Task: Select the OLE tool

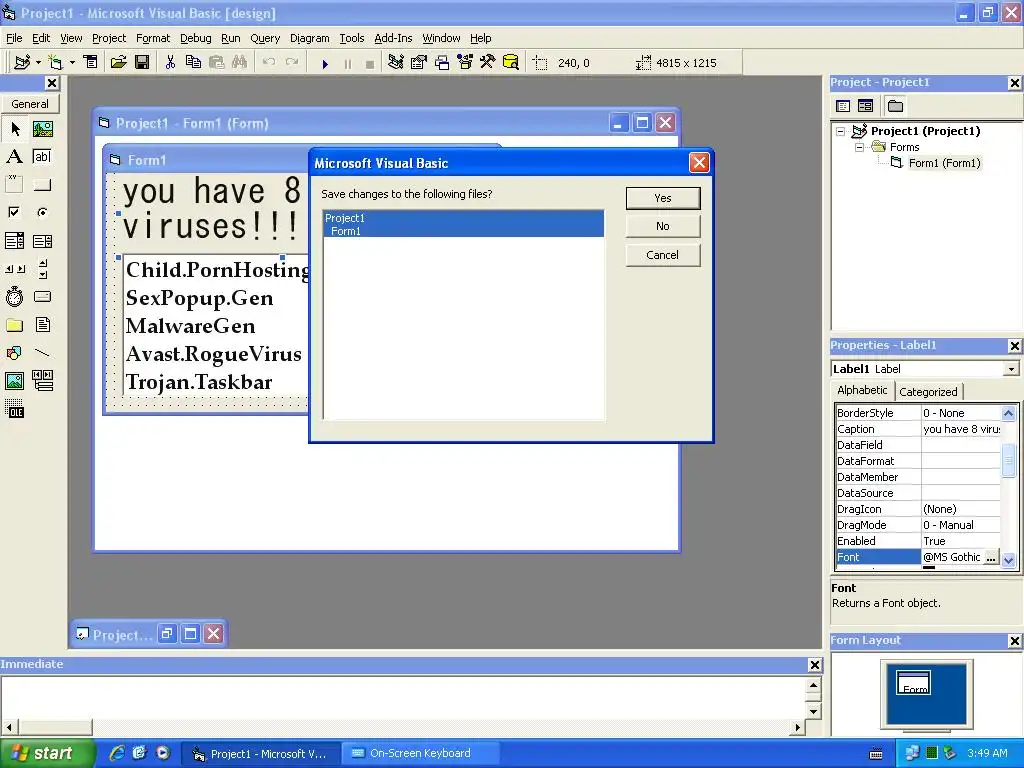Action: tap(14, 409)
